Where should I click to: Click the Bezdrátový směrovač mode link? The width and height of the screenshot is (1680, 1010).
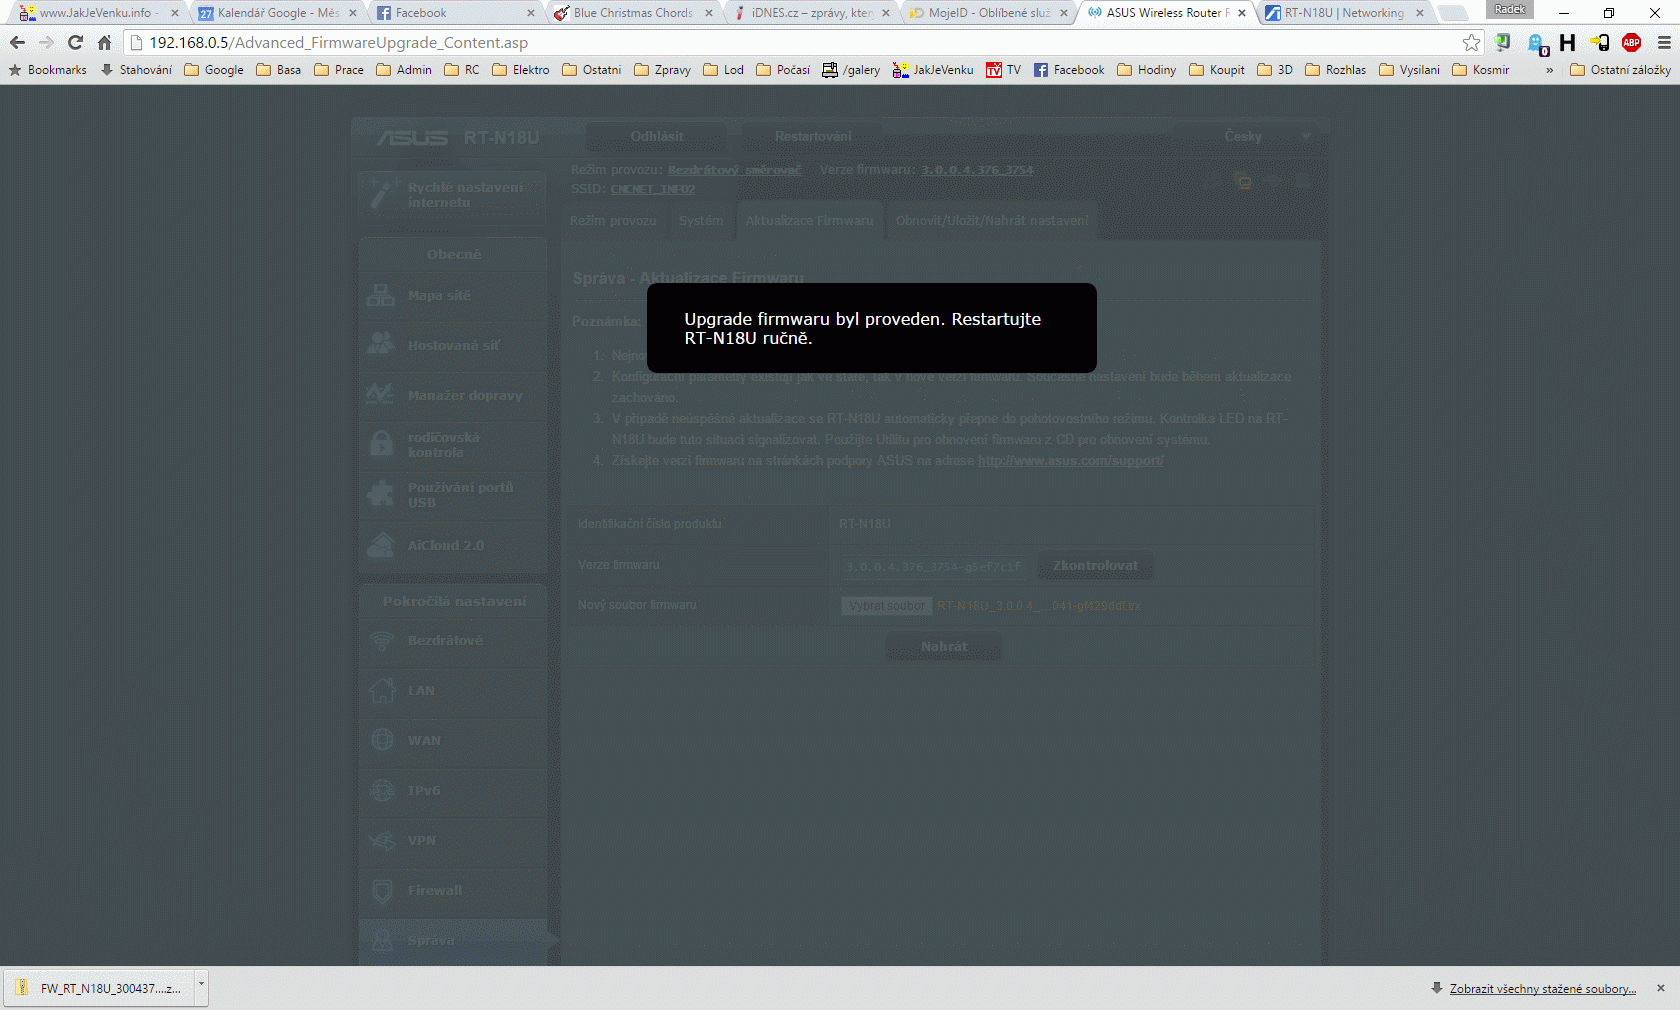[734, 170]
